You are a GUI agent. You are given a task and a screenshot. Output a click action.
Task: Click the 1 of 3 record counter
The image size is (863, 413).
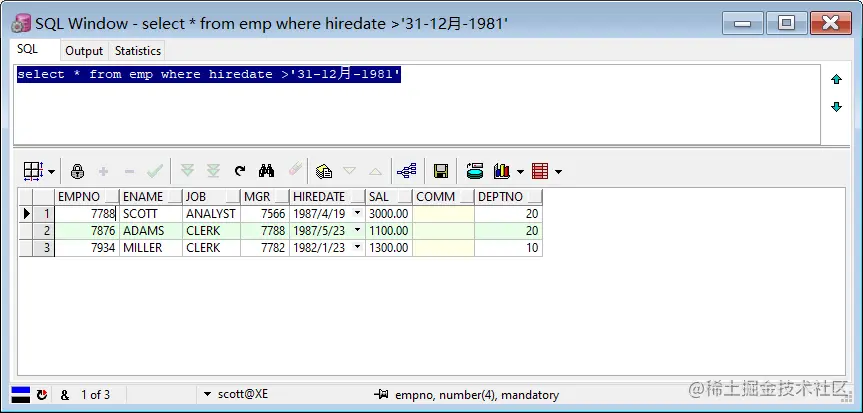point(95,395)
